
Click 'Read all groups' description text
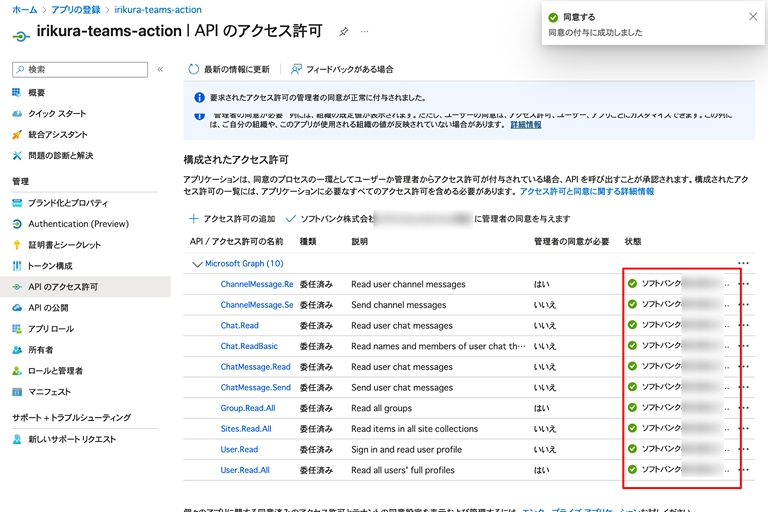381,408
